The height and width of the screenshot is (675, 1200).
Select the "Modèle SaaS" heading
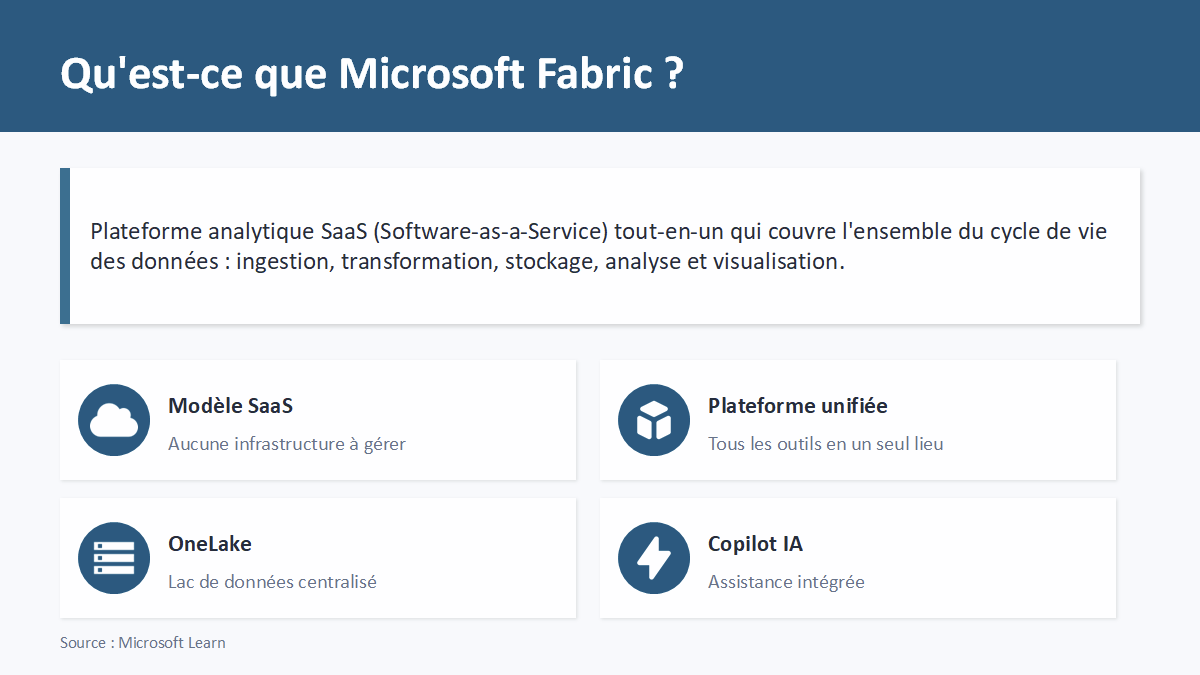tap(230, 406)
